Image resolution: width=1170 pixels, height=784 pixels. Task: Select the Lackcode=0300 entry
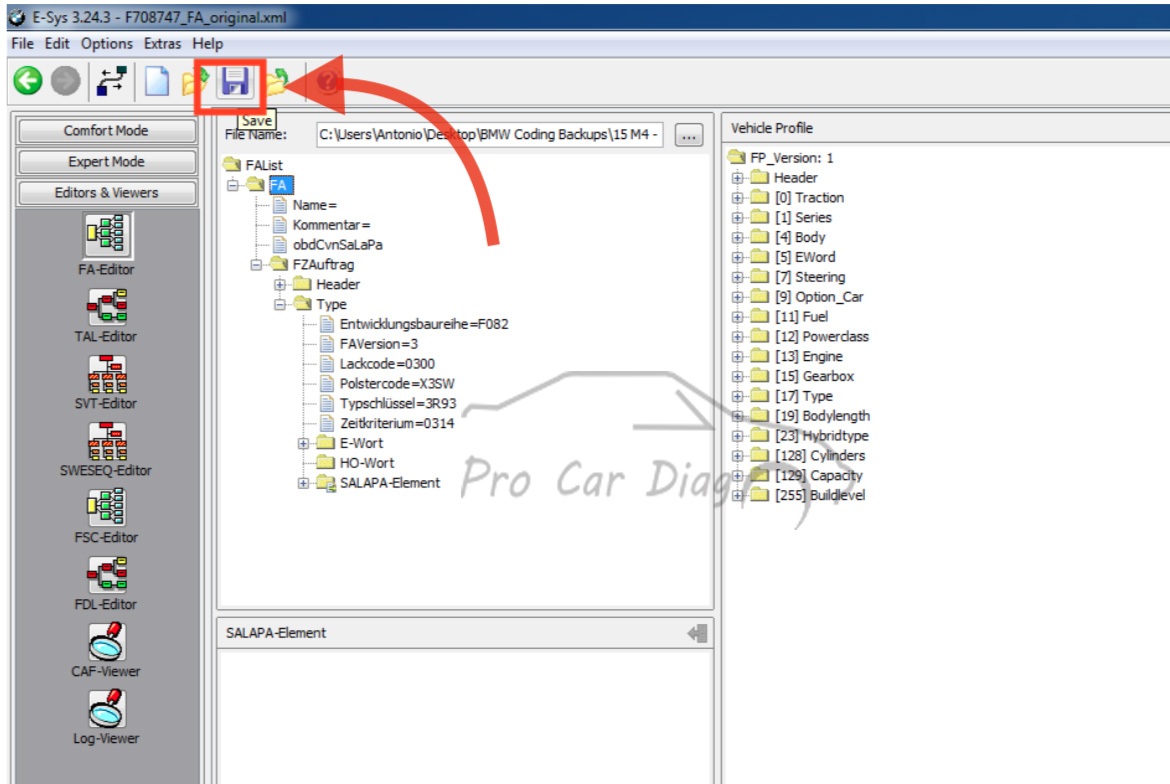tap(377, 364)
